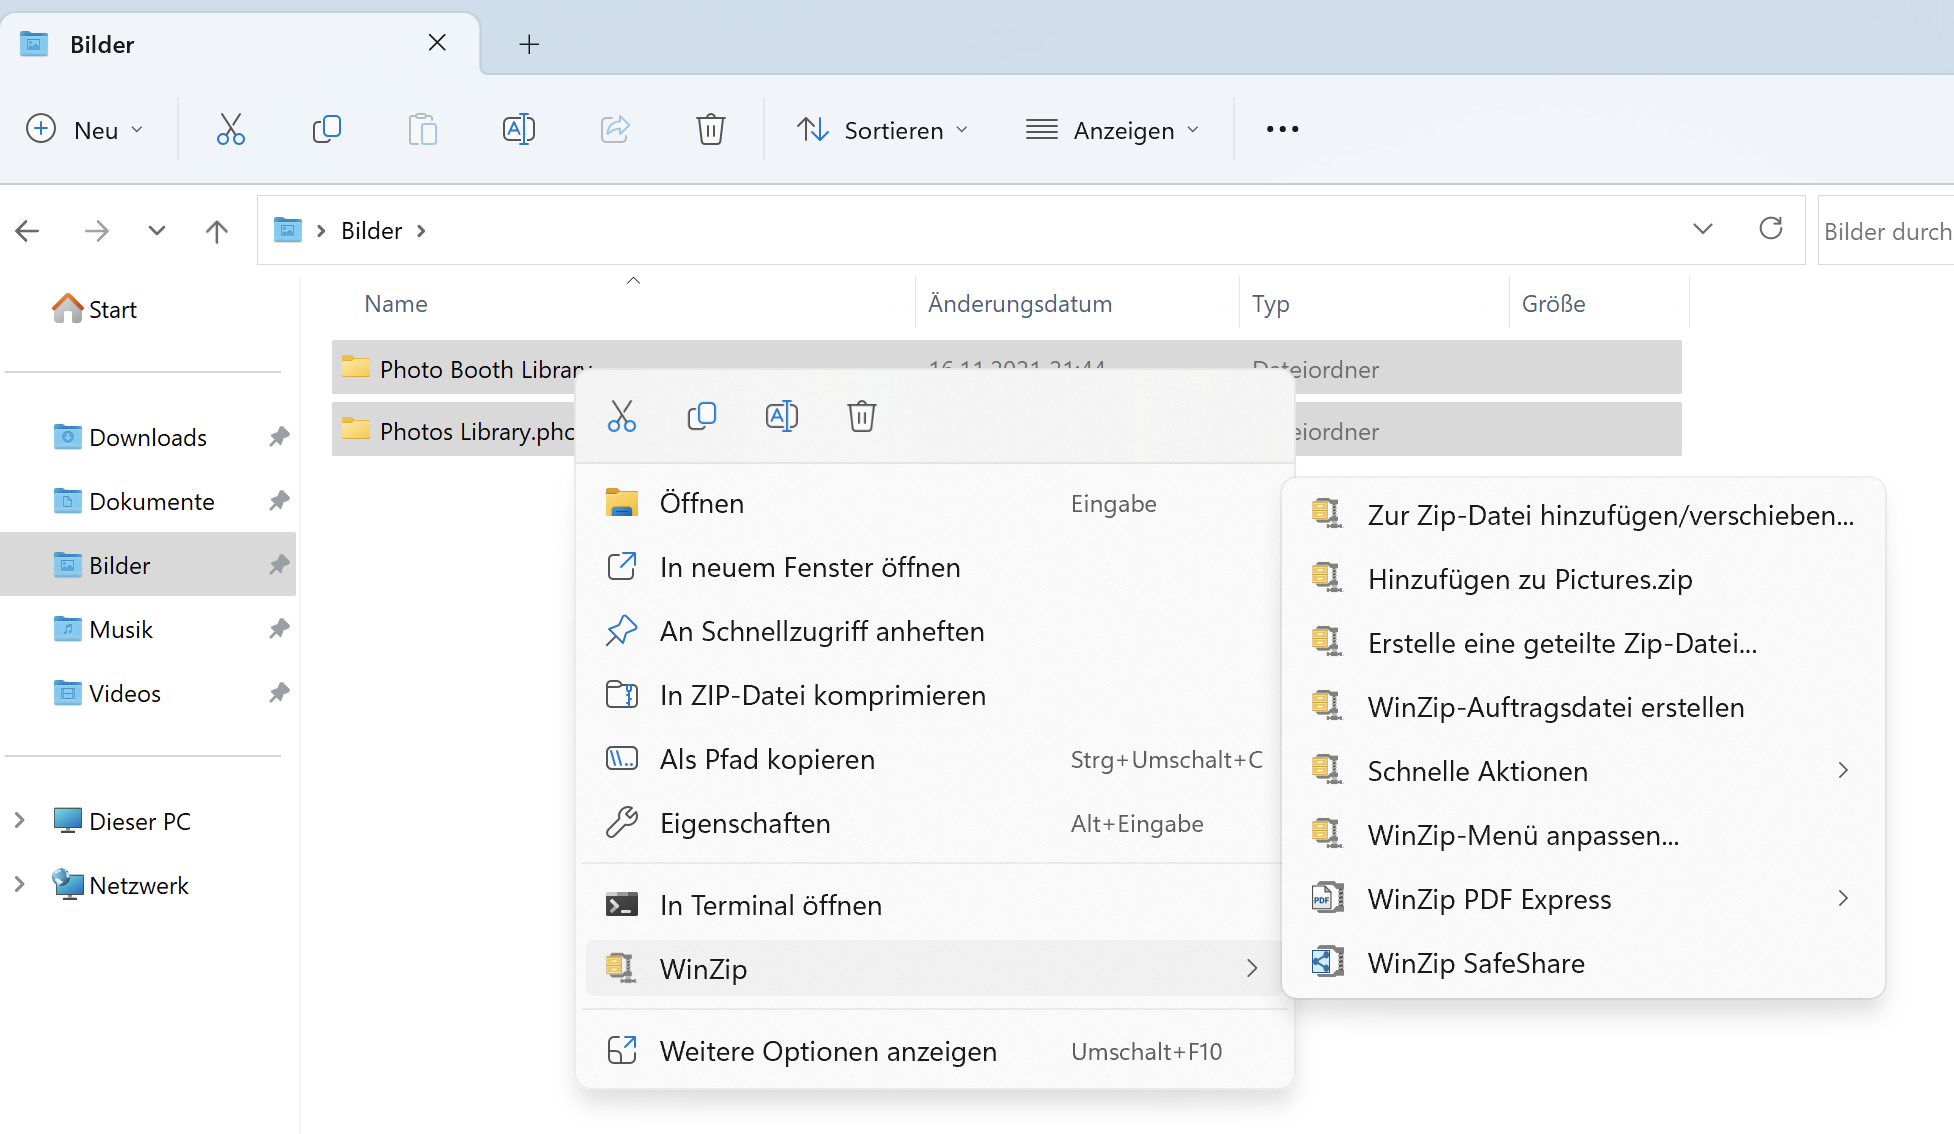Click the pin icon next to Downloads

(279, 437)
